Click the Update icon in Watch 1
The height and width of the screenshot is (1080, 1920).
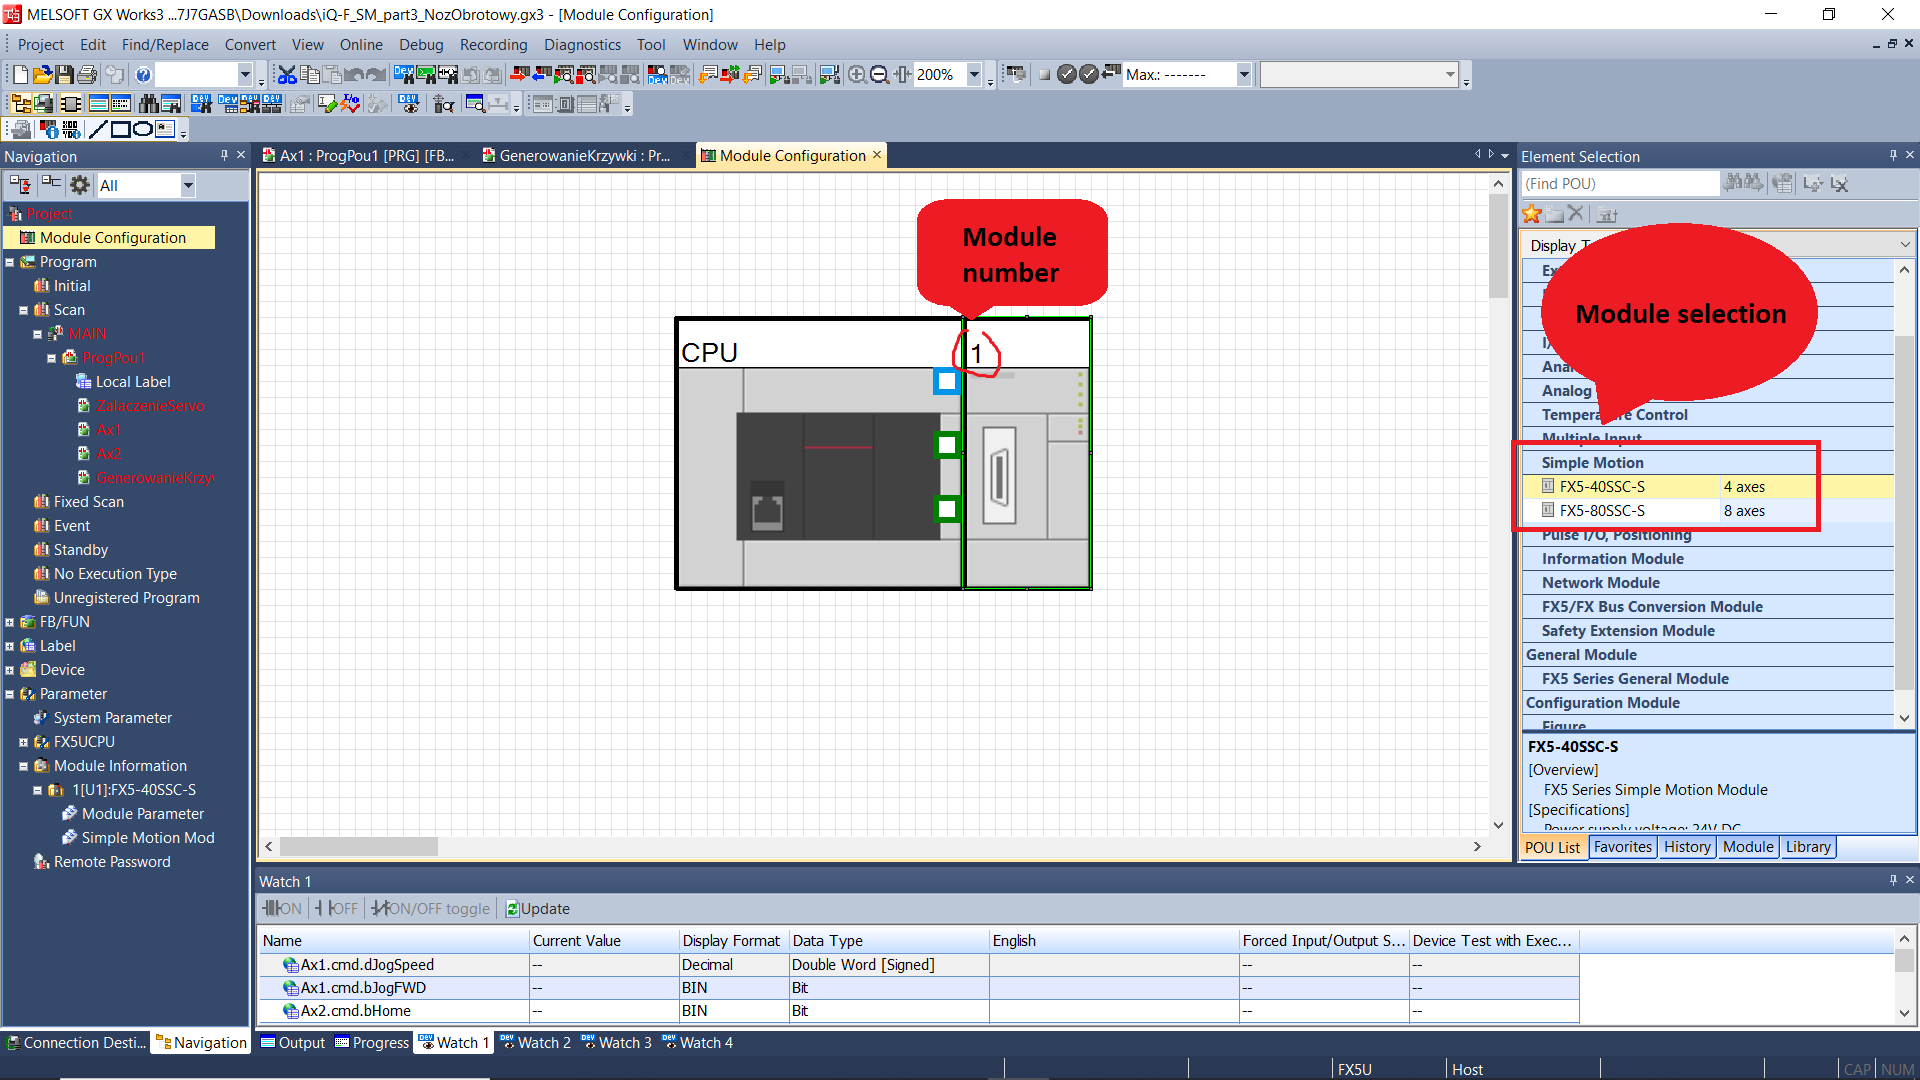[537, 908]
